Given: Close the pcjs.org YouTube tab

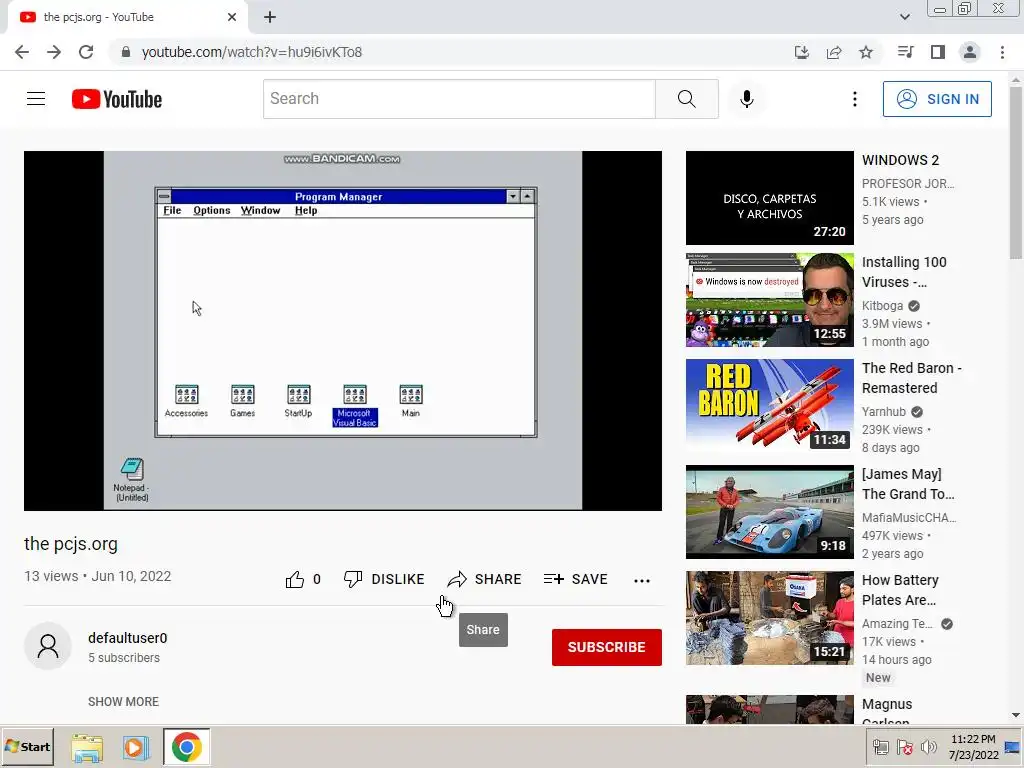Looking at the screenshot, I should click(232, 17).
